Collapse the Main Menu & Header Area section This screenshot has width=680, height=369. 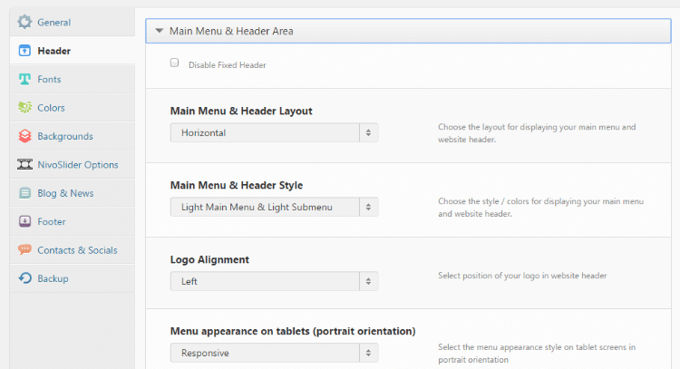coord(408,31)
